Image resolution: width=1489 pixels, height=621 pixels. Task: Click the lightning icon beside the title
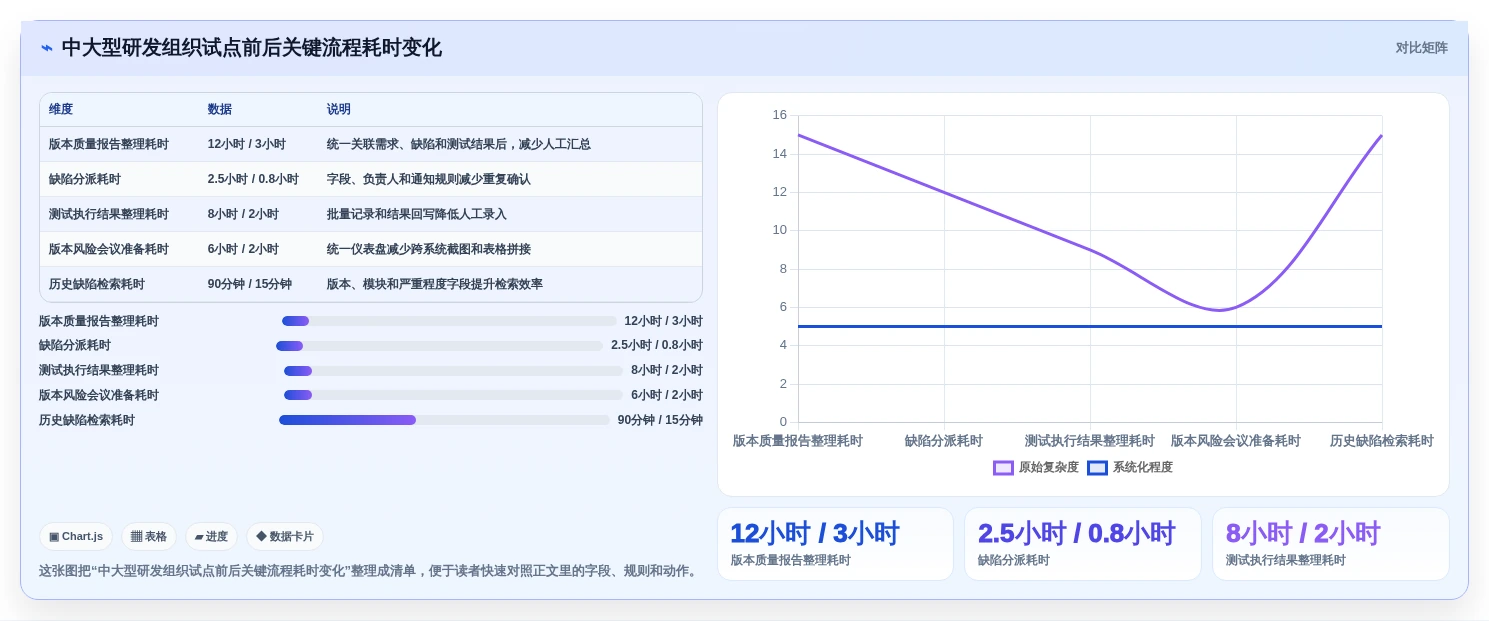tap(47, 48)
